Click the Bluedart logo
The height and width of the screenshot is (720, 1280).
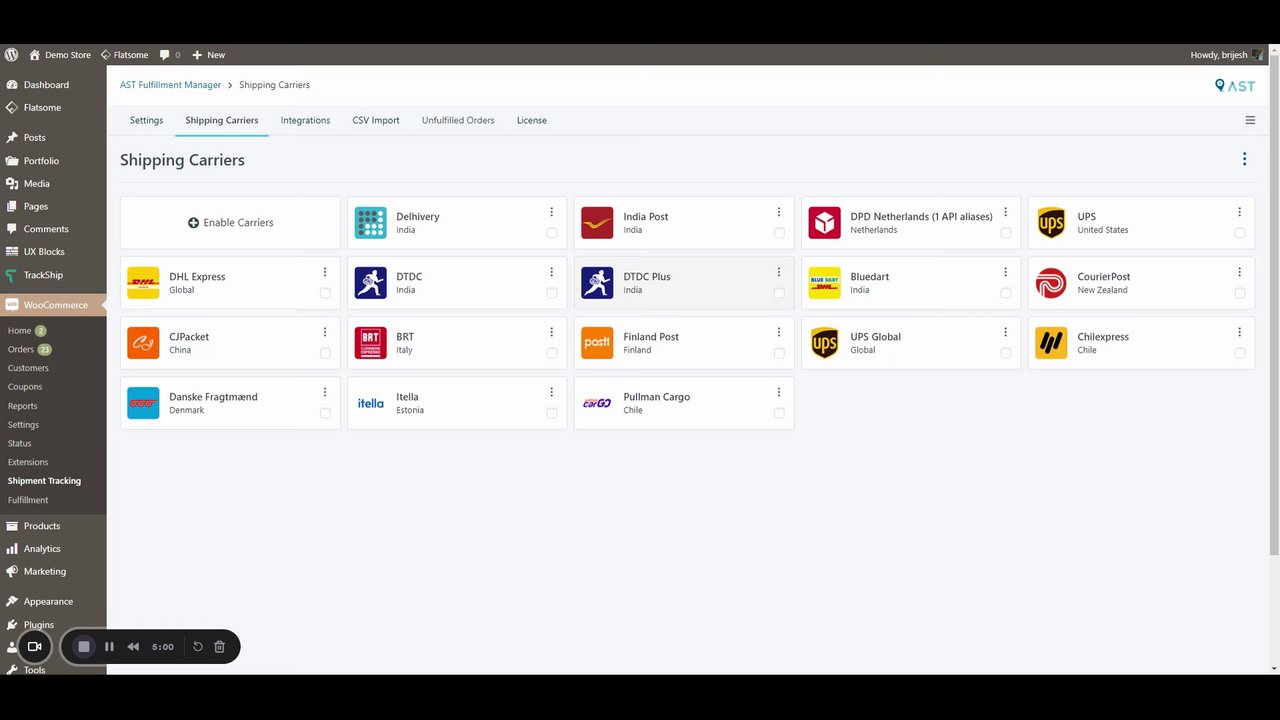[824, 283]
